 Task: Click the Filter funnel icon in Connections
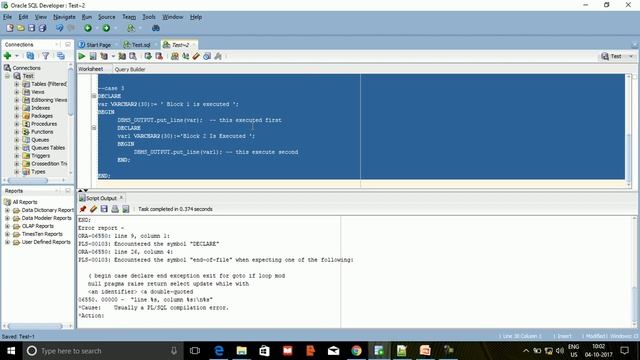click(45, 56)
